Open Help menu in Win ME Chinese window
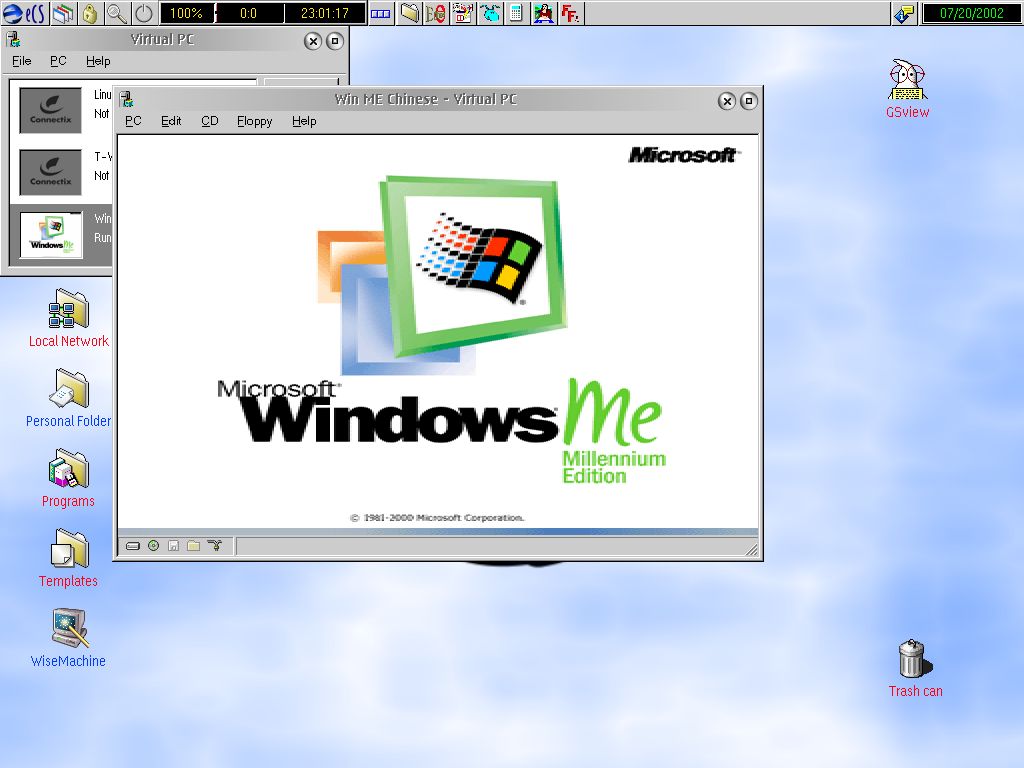The image size is (1024, 768). point(304,121)
